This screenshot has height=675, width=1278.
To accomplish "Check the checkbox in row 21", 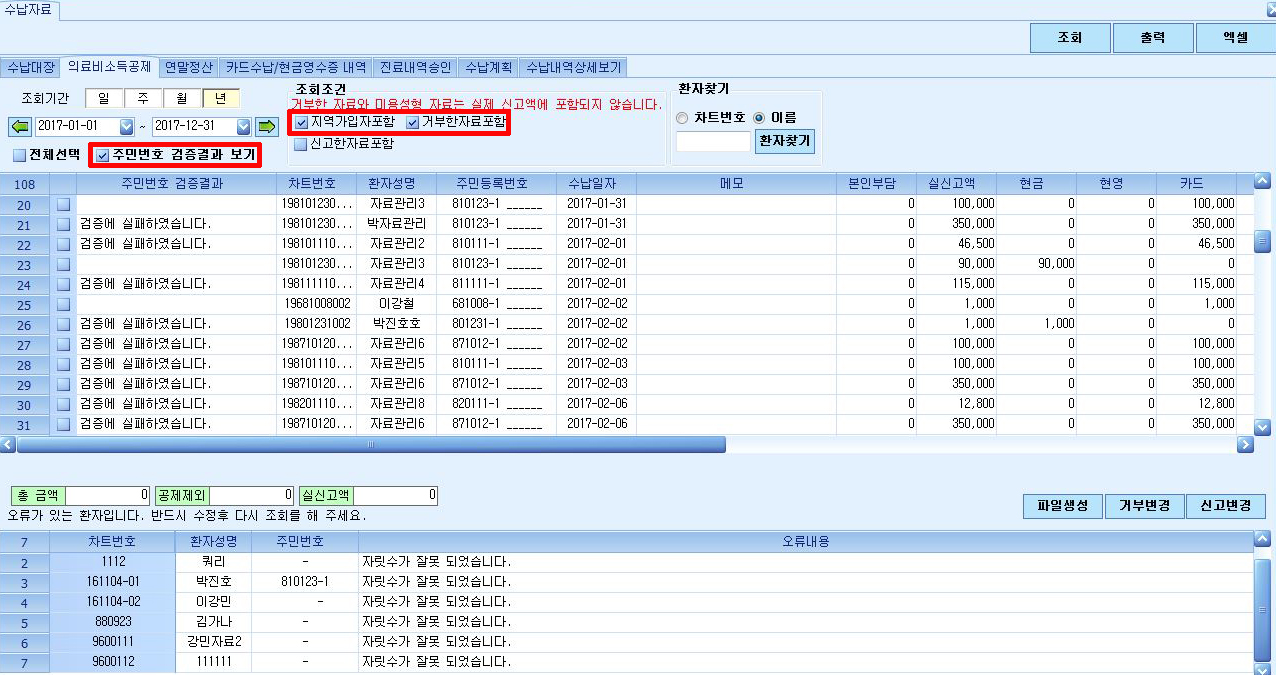I will 63,224.
